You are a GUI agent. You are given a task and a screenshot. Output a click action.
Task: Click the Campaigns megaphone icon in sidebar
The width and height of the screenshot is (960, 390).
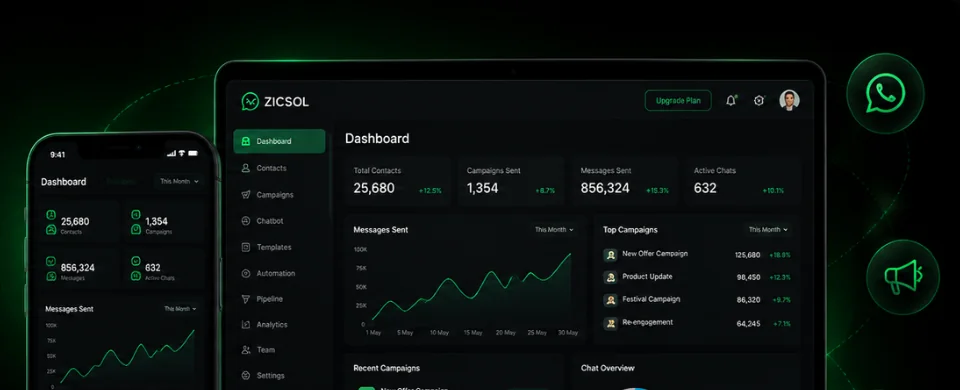pyautogui.click(x=246, y=195)
